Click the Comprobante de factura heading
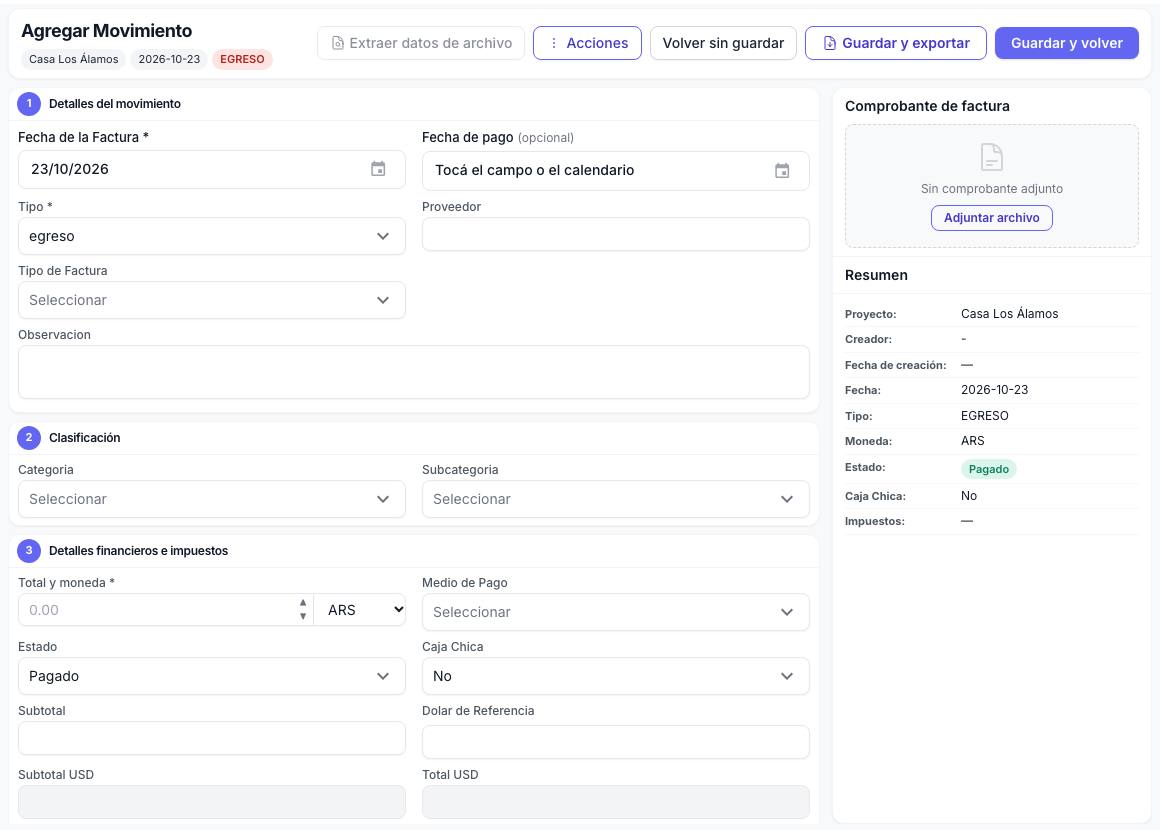 click(927, 106)
